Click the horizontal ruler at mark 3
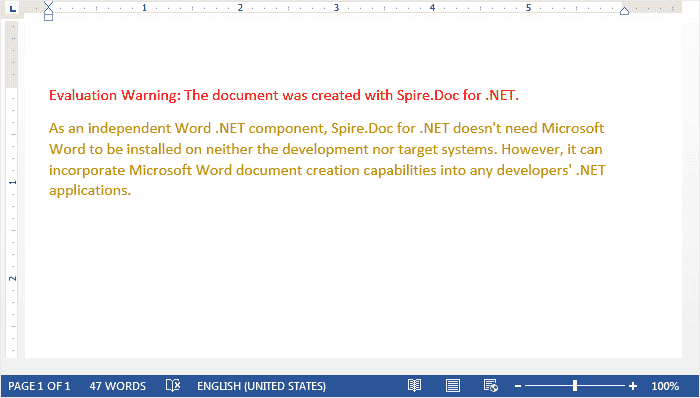 [336, 8]
